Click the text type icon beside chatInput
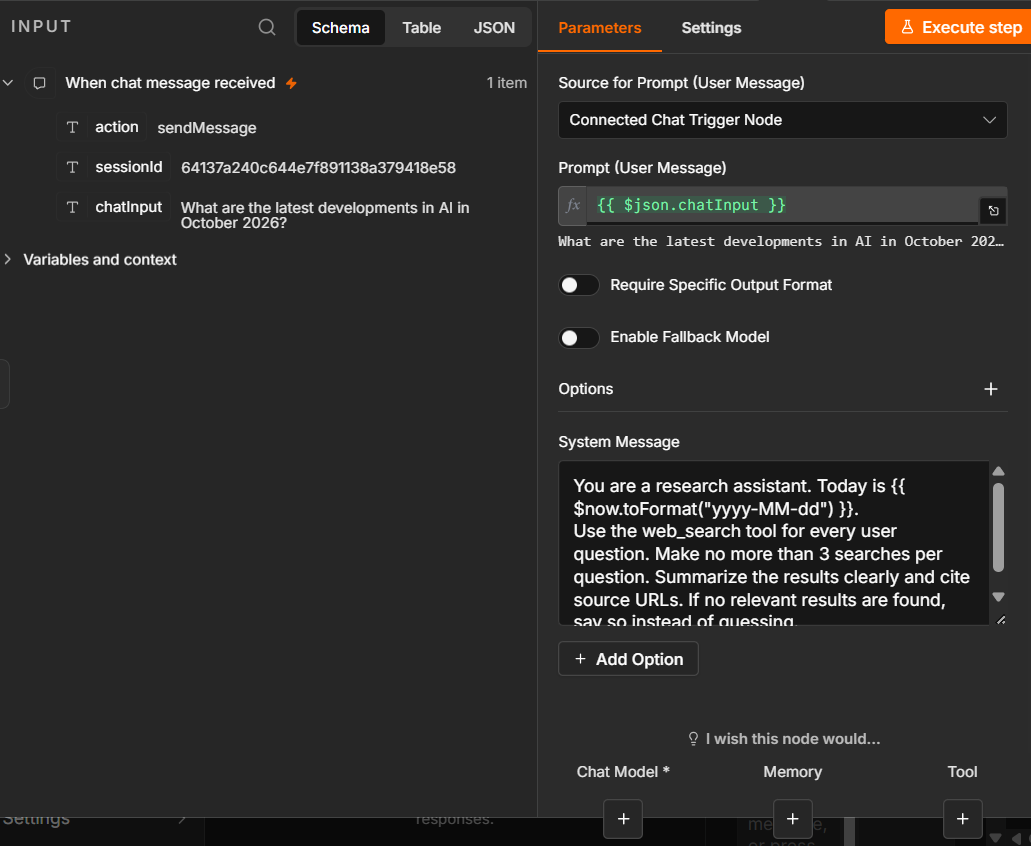 click(73, 208)
